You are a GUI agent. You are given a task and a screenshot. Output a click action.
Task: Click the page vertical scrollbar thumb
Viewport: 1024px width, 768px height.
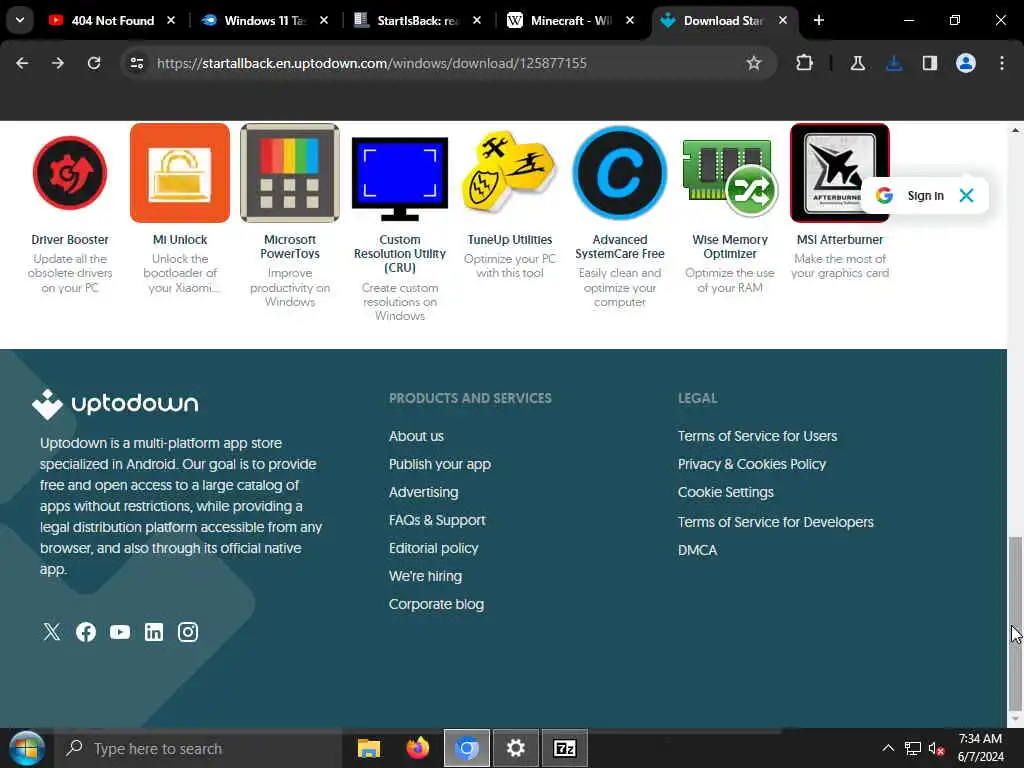(x=1015, y=623)
